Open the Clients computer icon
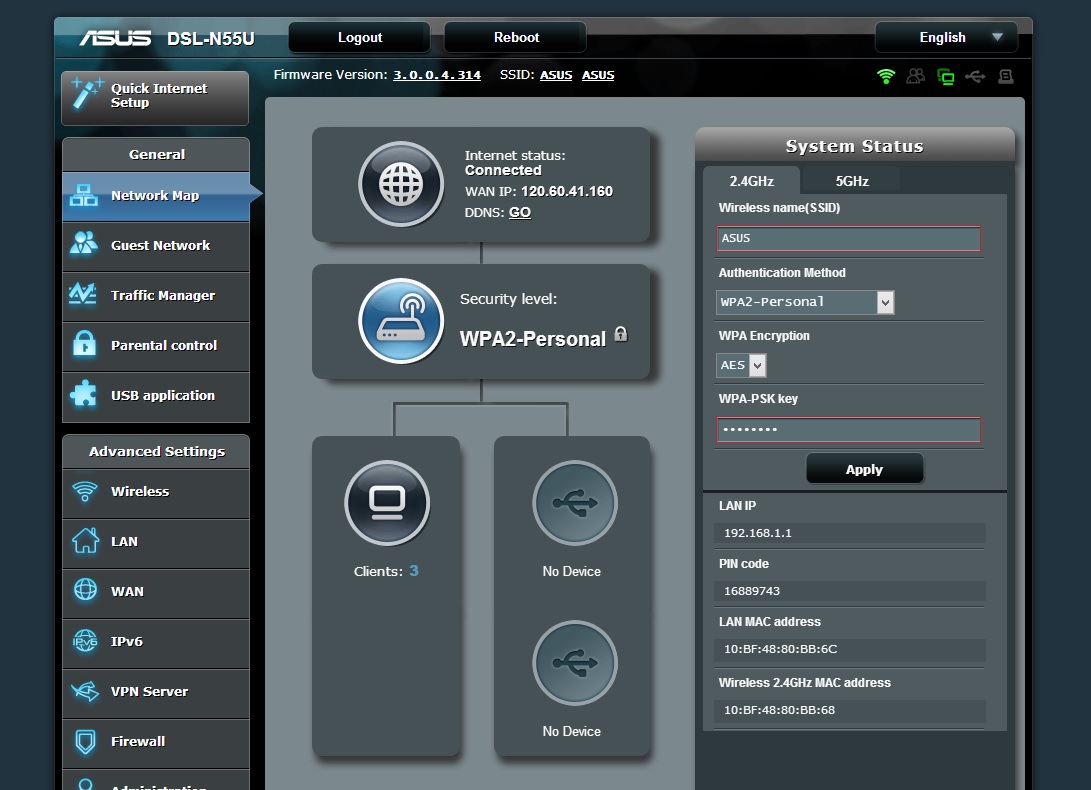The image size is (1091, 790). pos(387,503)
